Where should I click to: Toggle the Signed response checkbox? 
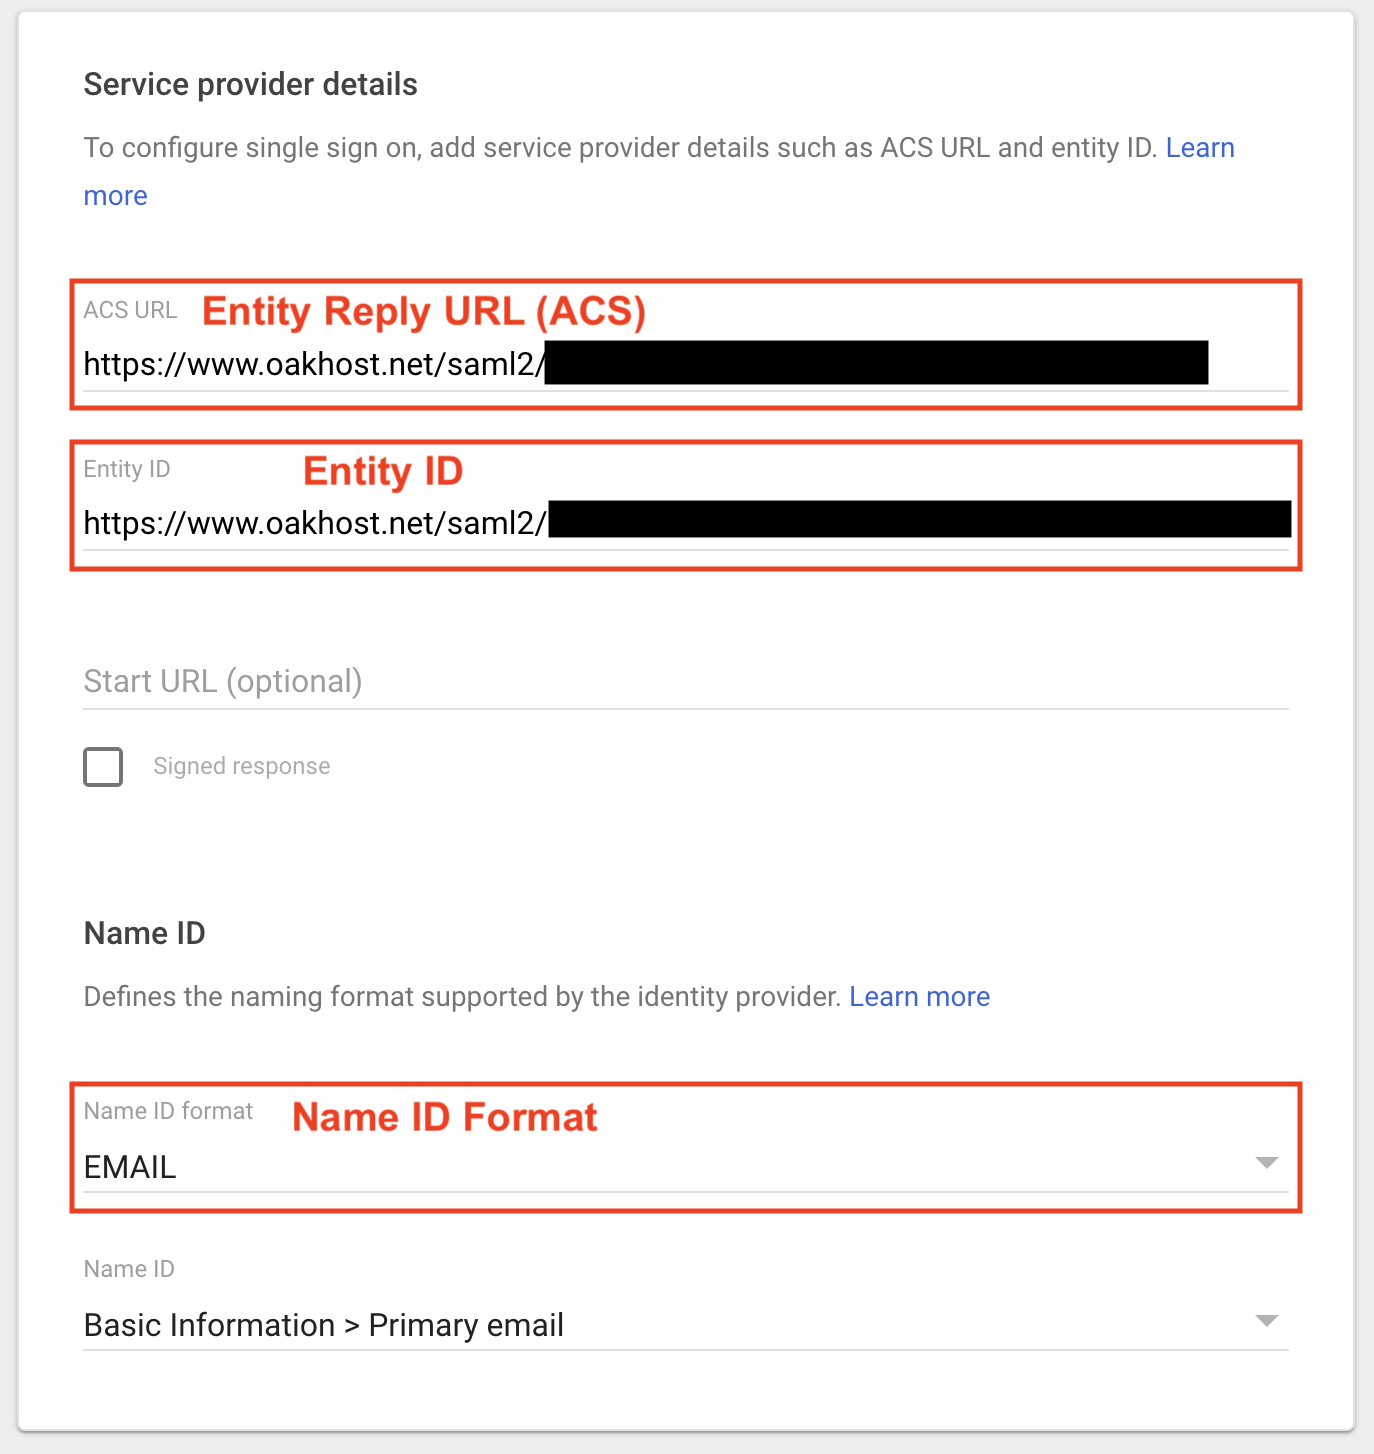pyautogui.click(x=103, y=767)
